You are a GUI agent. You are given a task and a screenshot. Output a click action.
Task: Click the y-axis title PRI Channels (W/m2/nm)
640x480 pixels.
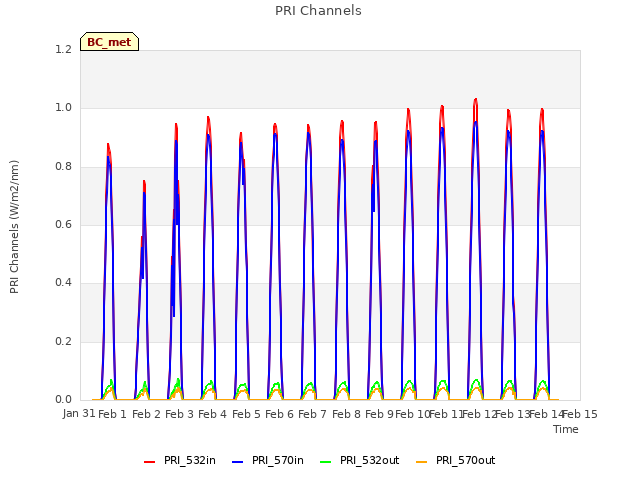[14, 227]
